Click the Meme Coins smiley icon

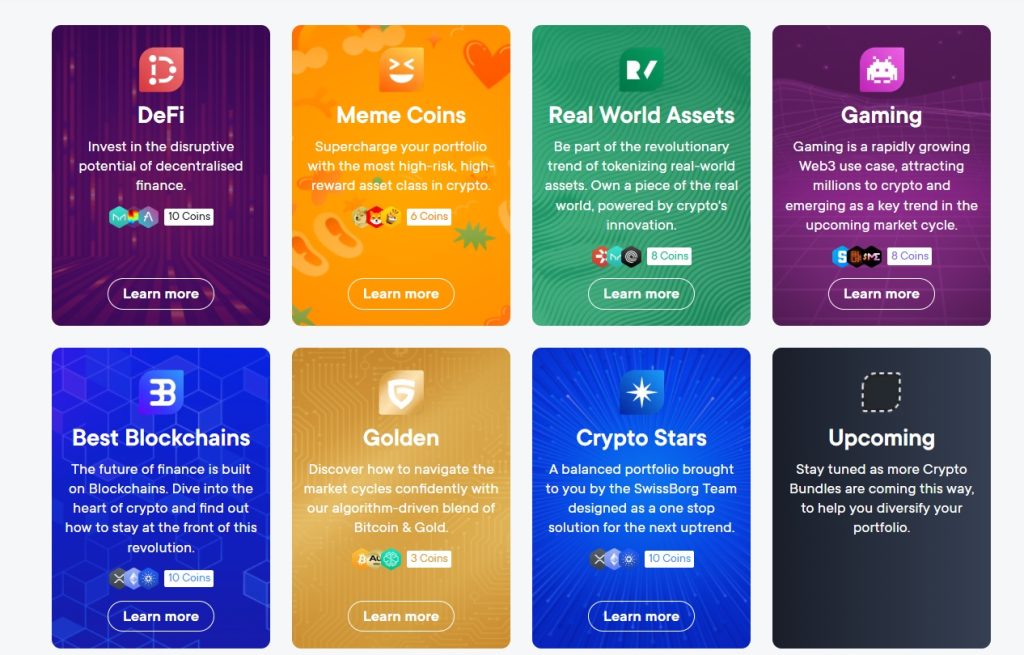coord(401,70)
